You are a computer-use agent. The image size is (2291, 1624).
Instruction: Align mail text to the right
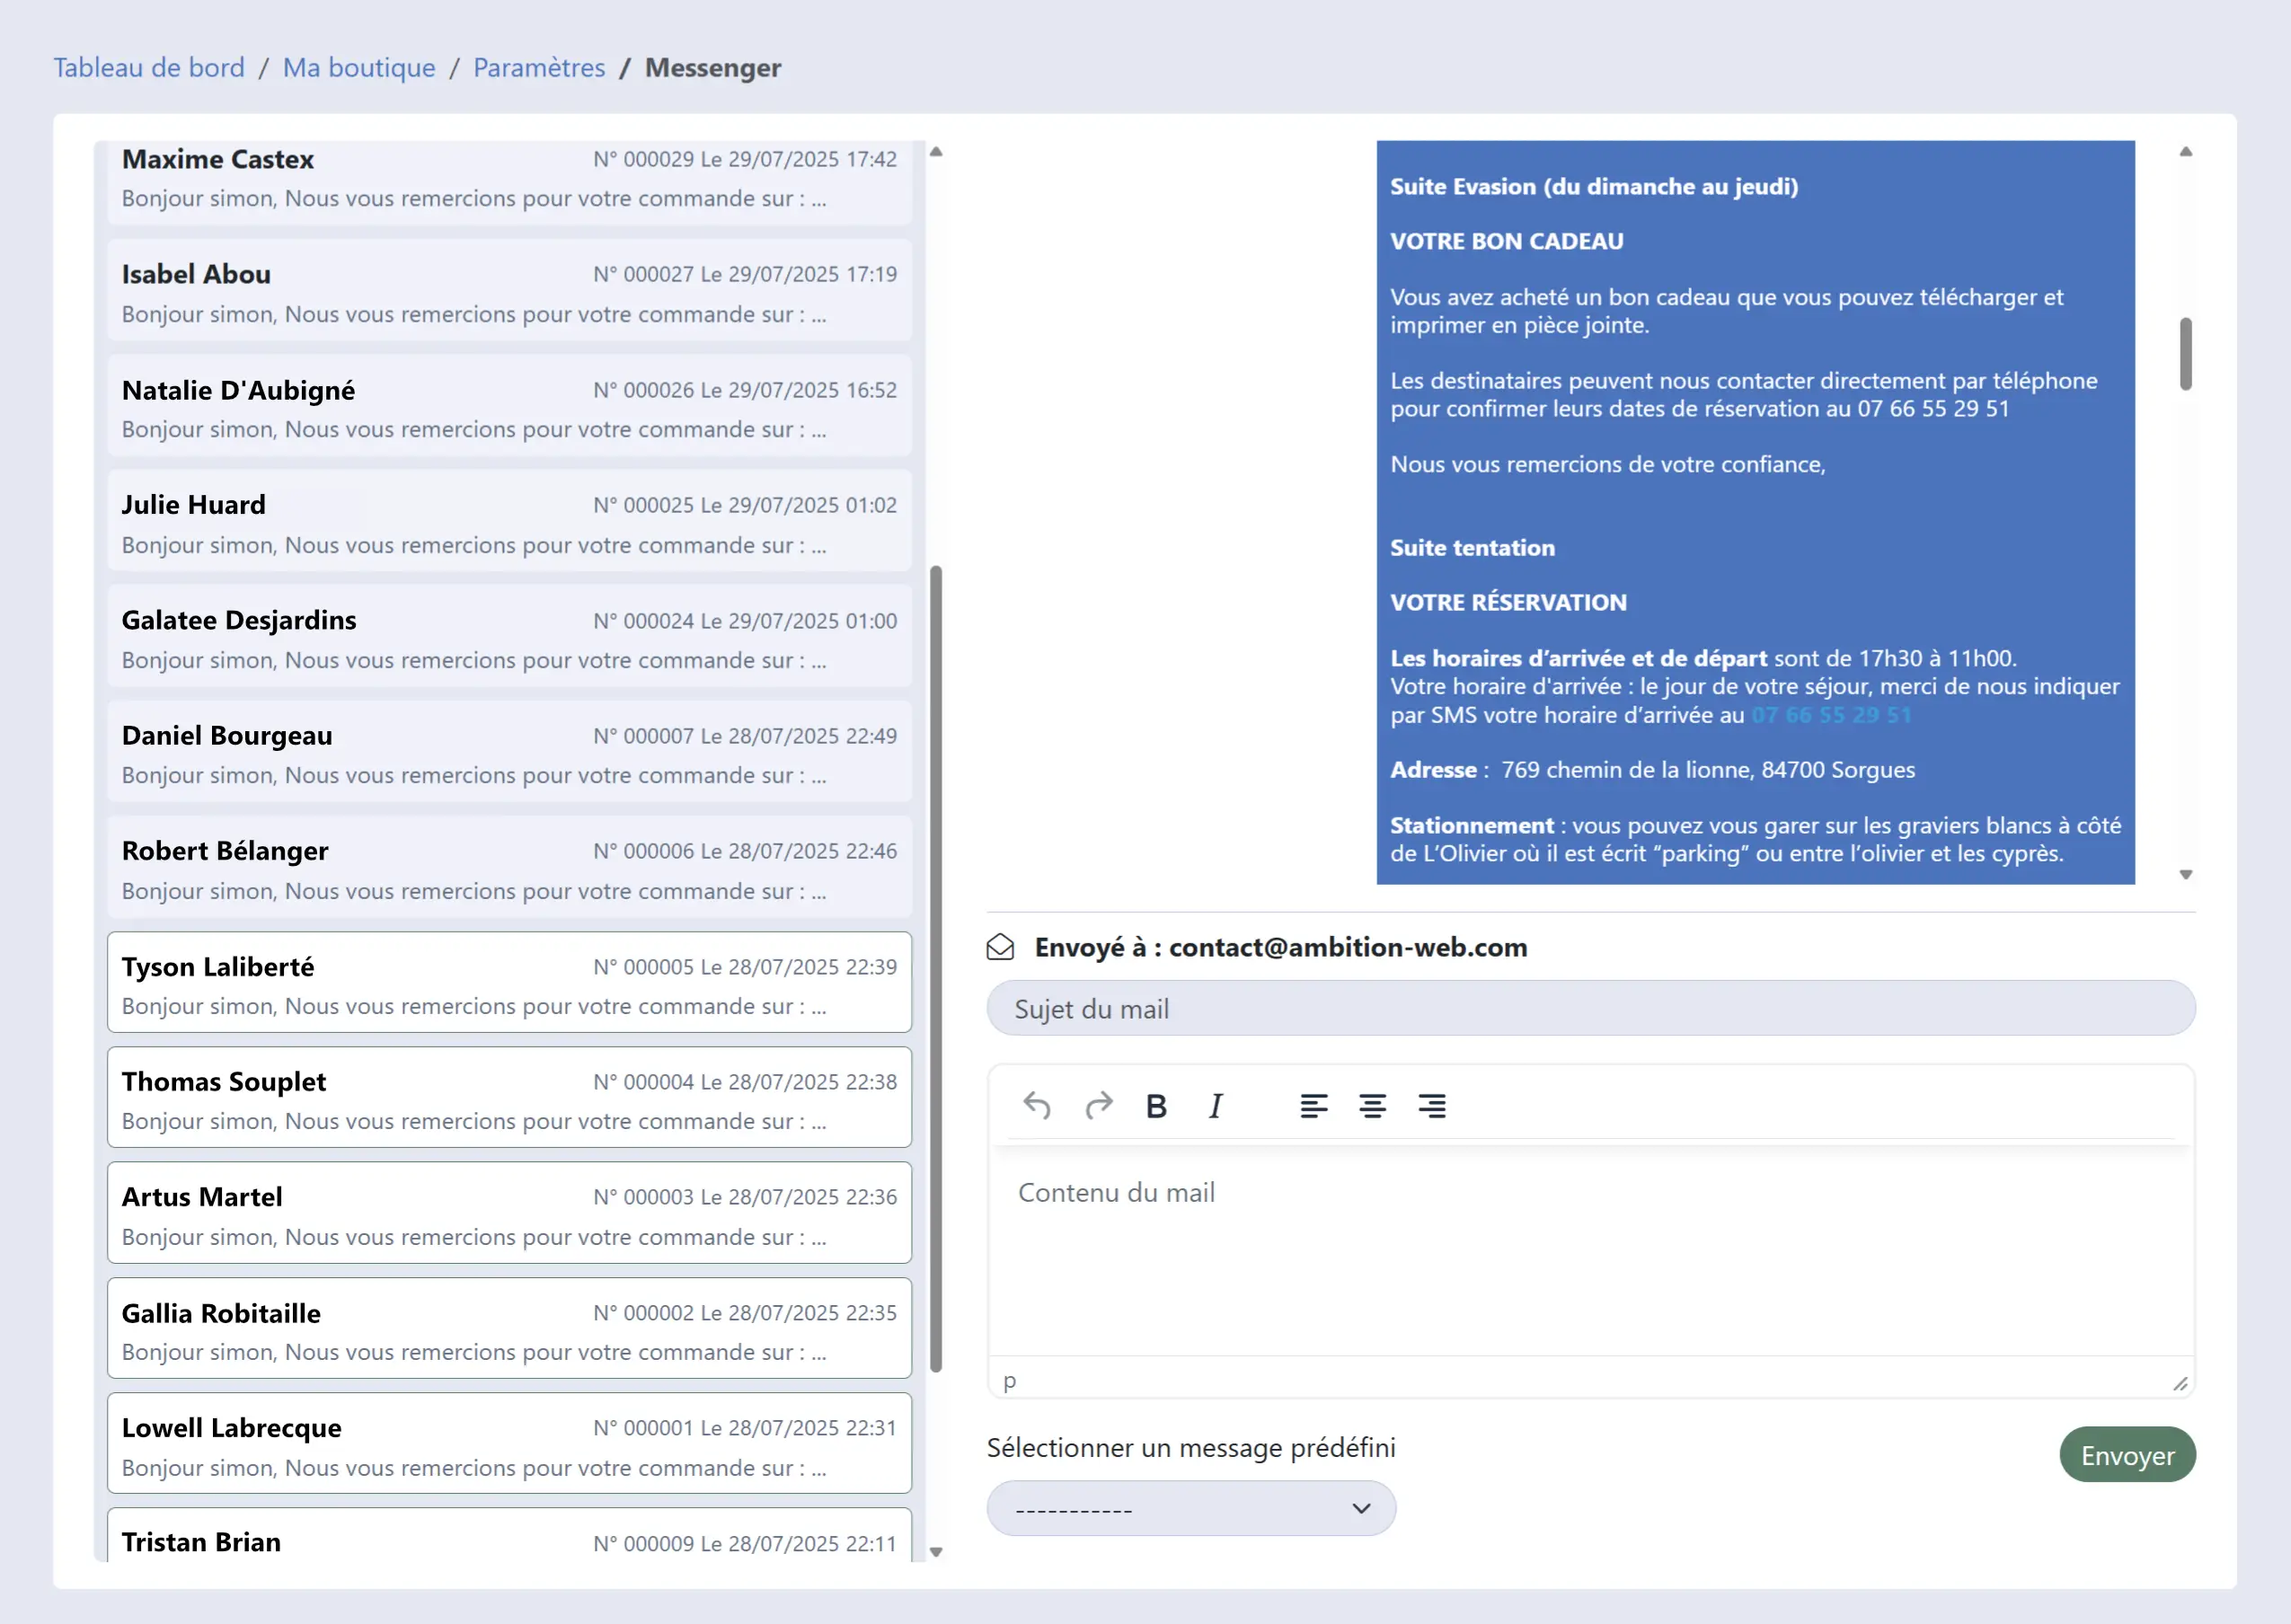click(x=1431, y=1106)
